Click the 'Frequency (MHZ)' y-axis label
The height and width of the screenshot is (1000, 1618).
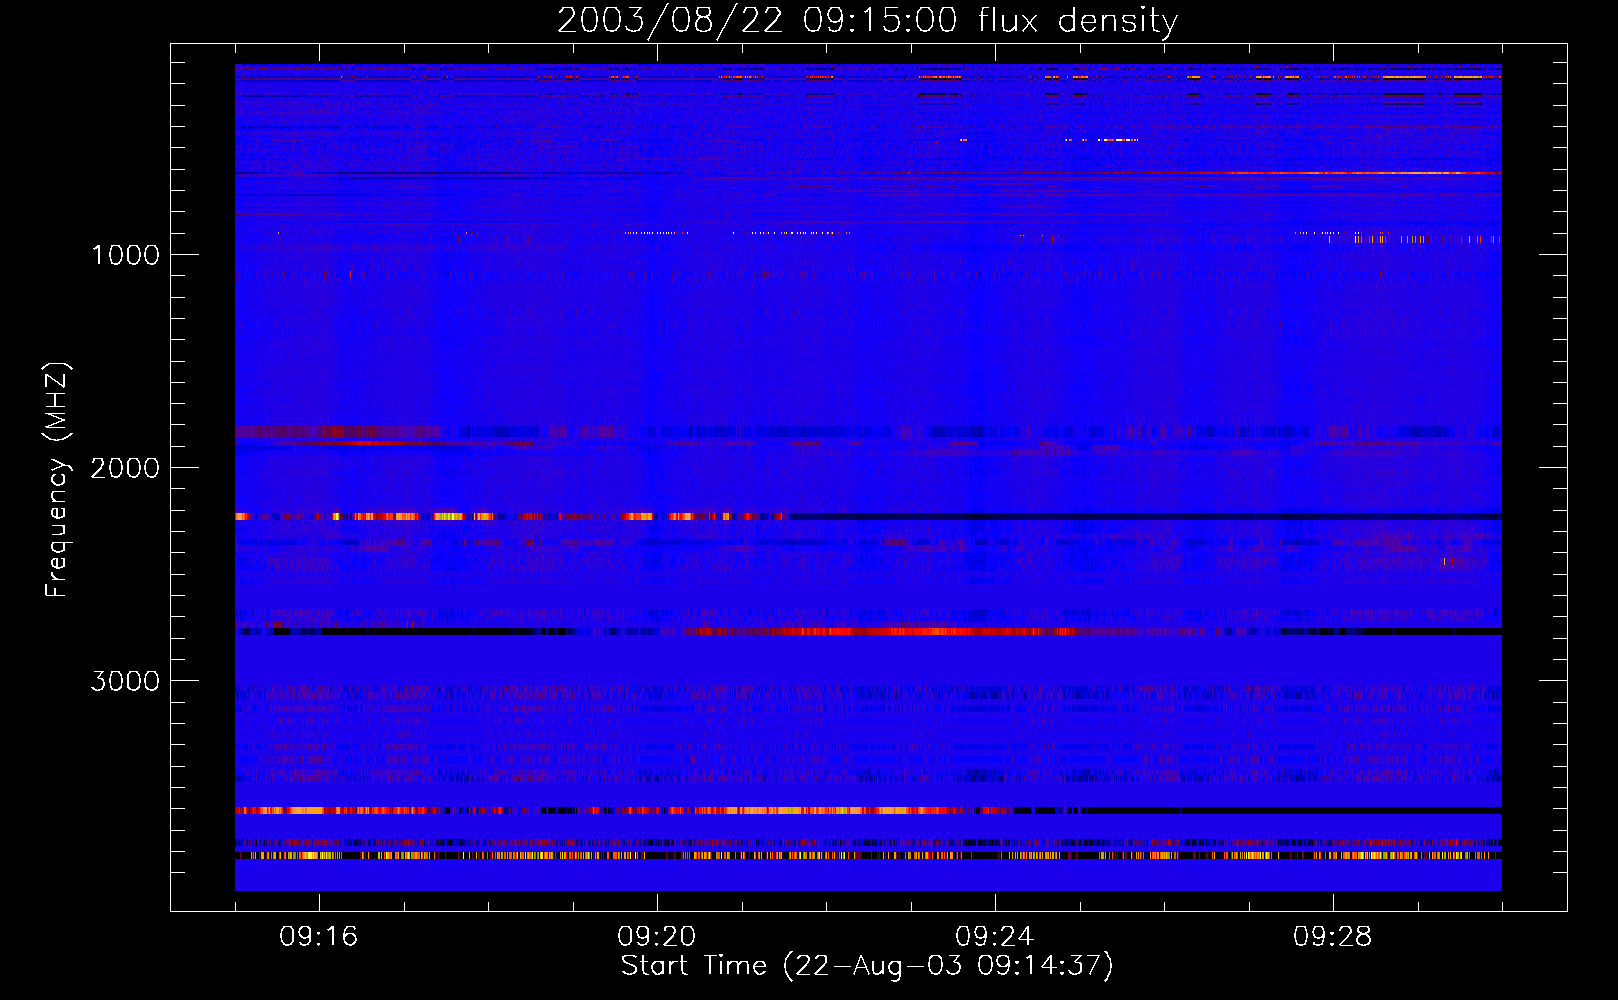click(57, 479)
